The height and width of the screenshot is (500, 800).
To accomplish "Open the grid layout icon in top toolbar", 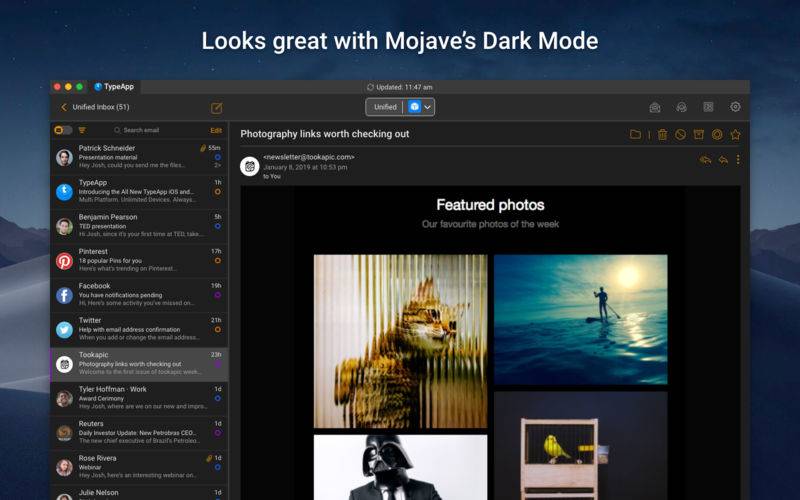I will point(708,107).
